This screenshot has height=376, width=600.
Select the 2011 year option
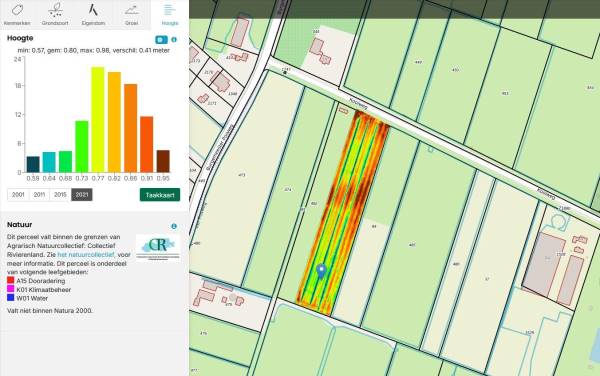[x=39, y=195]
